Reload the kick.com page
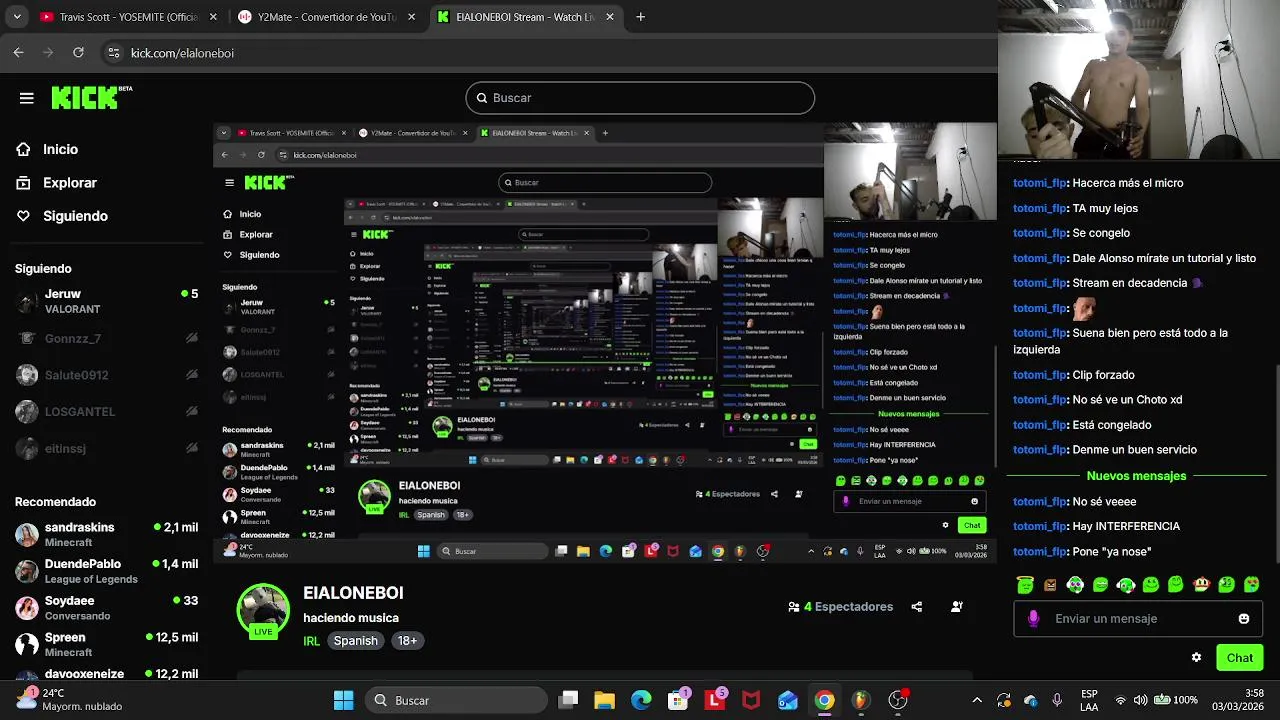1280x720 pixels. tap(78, 53)
